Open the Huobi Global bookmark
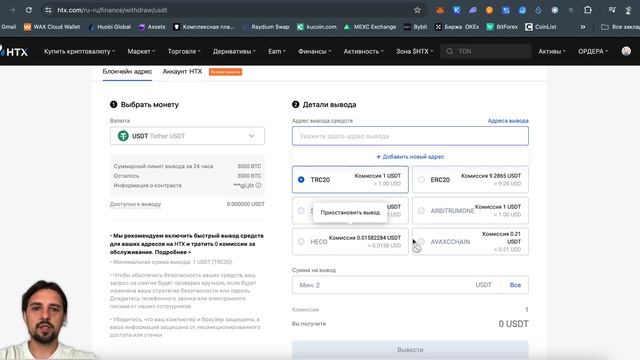Viewport: 640px width, 360px height. 110,27
